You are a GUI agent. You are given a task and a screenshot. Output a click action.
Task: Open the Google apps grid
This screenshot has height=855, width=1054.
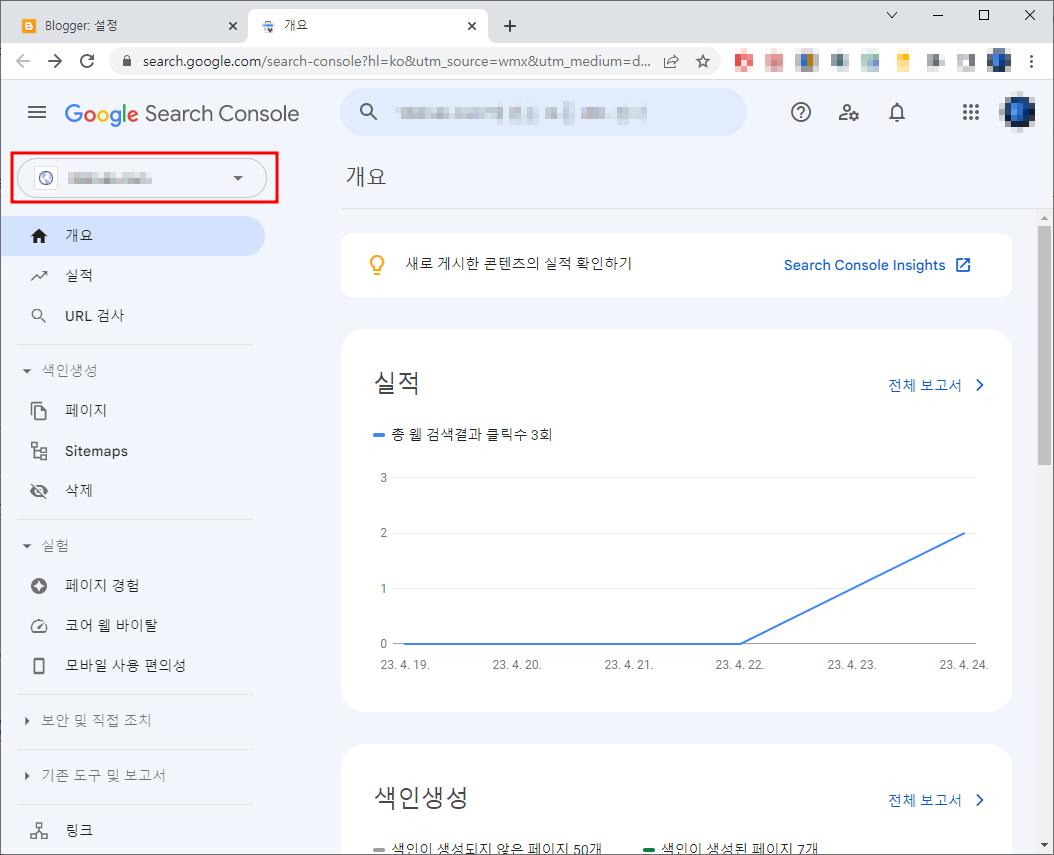tap(971, 112)
